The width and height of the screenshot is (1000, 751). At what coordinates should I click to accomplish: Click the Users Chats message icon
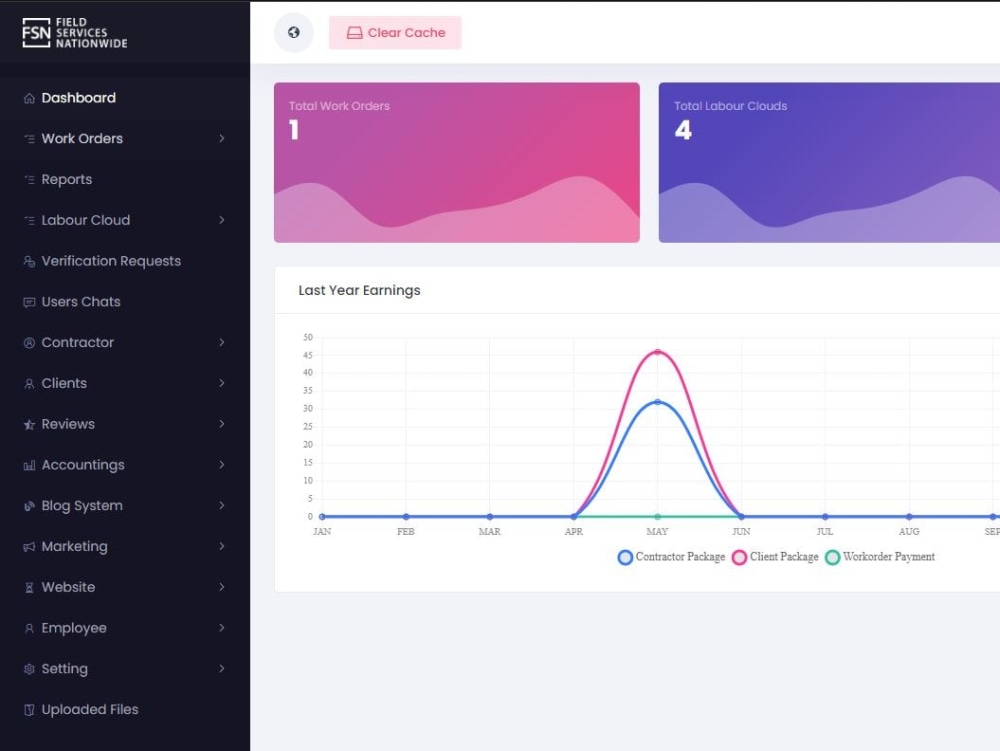point(29,302)
